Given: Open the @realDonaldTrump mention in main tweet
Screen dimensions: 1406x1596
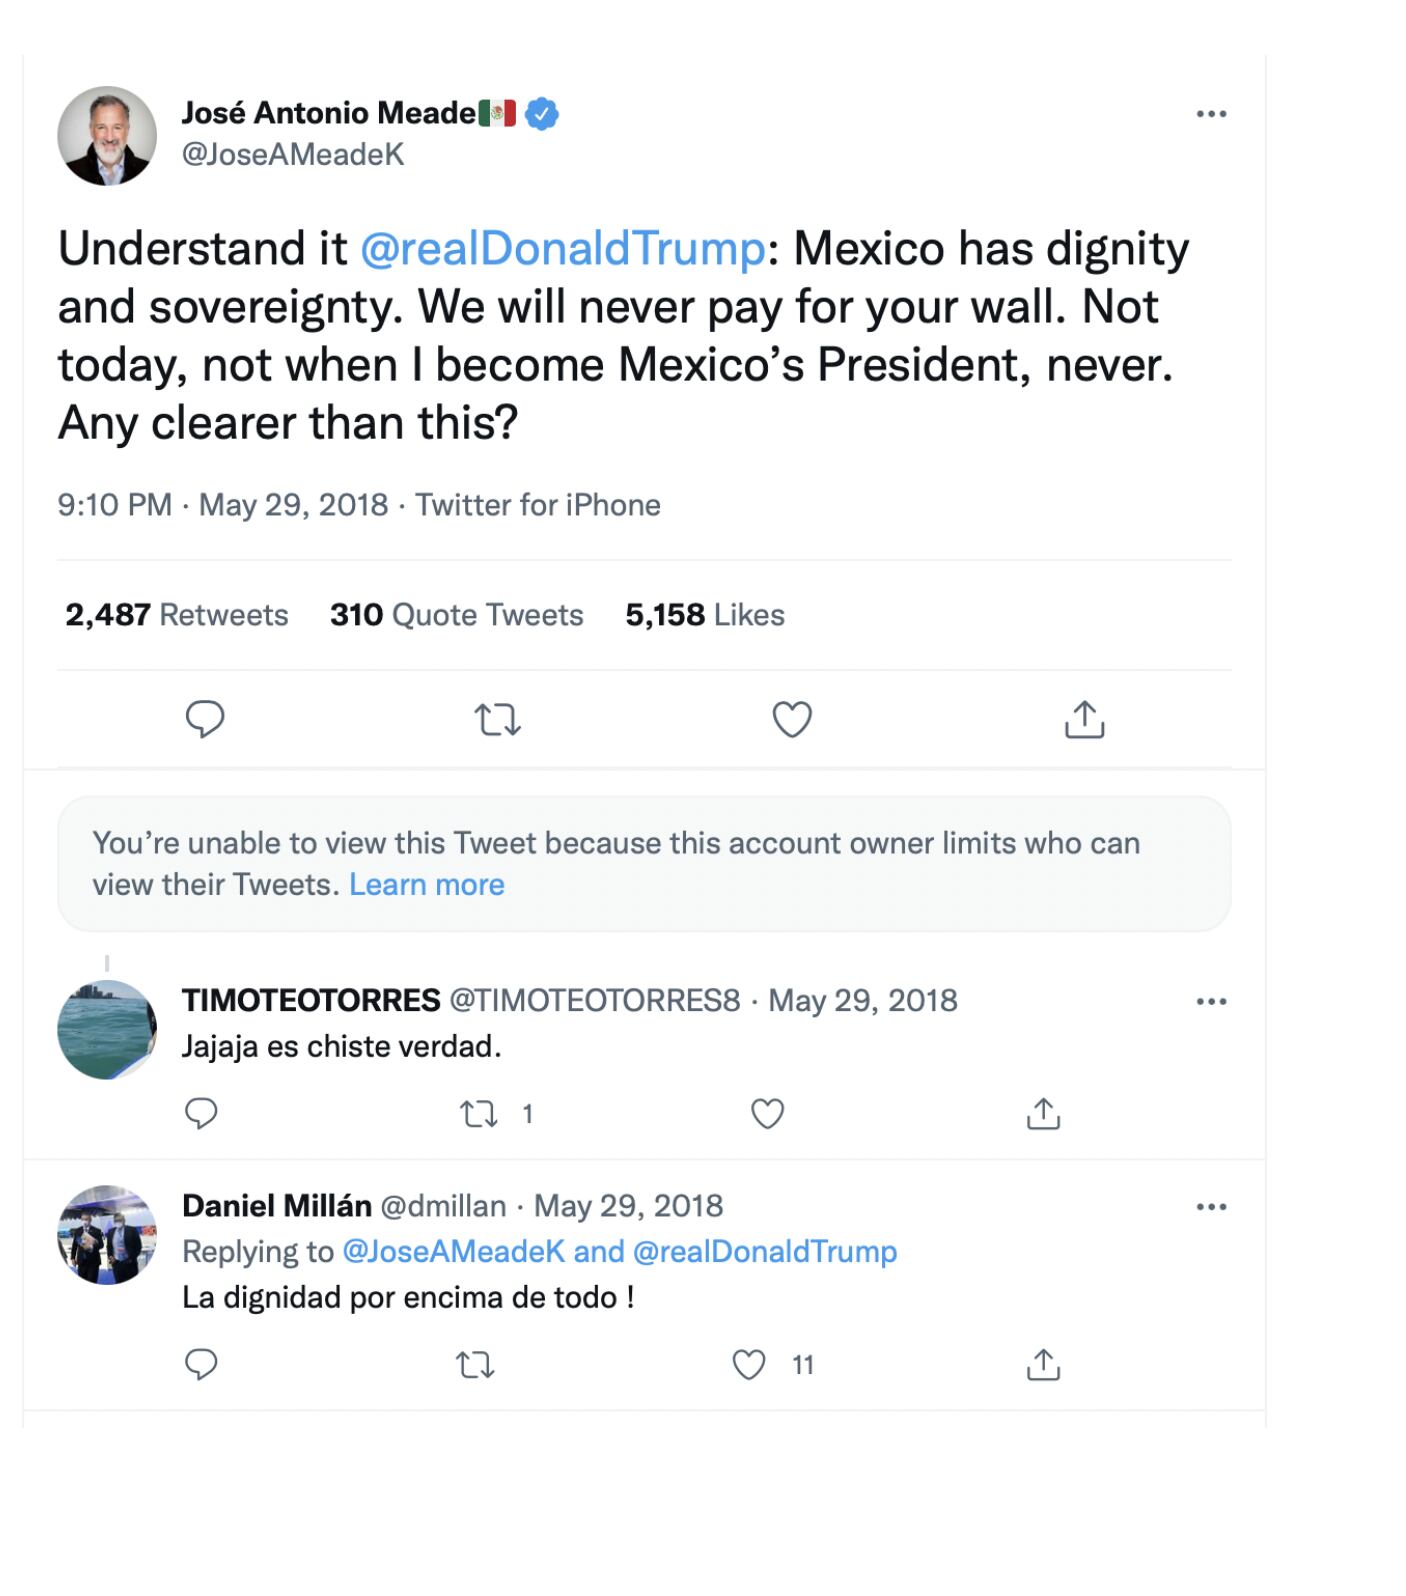Looking at the screenshot, I should click(562, 248).
